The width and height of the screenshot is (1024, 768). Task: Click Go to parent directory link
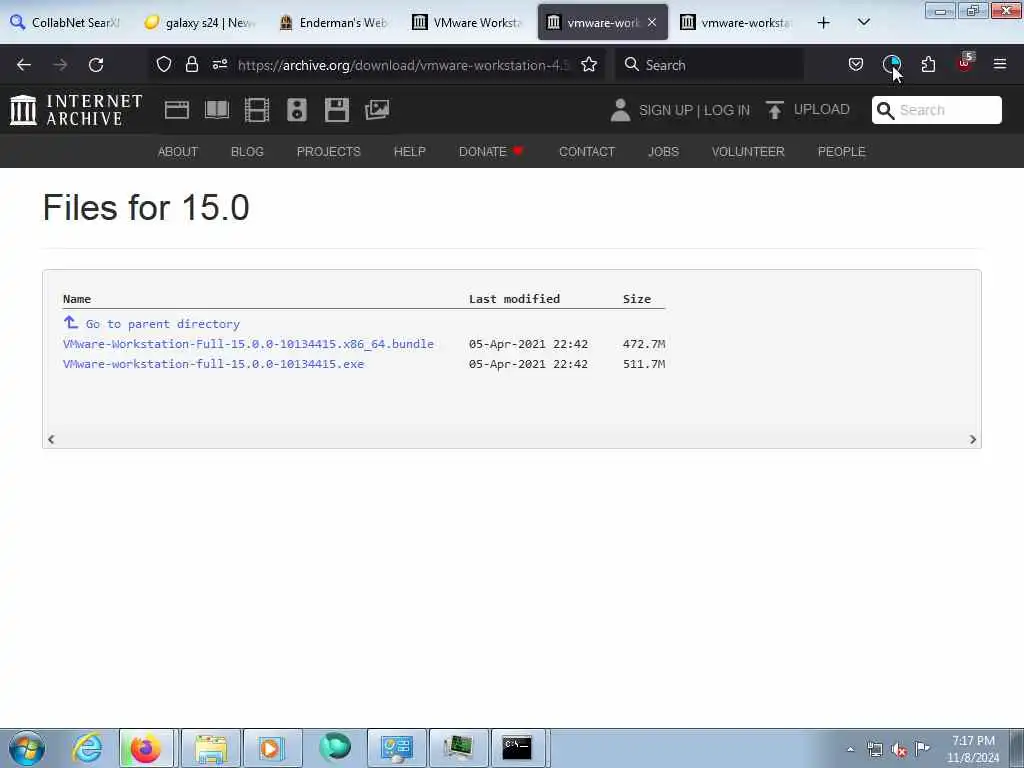pyautogui.click(x=163, y=324)
